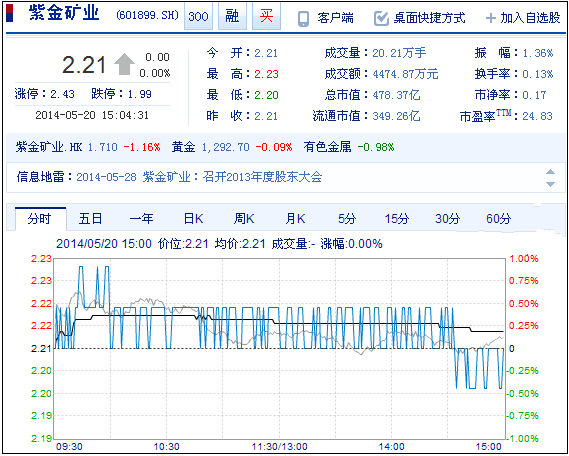Click the timestamp 2014-05-20 15:04:31
This screenshot has width=569, height=456.
[92, 115]
